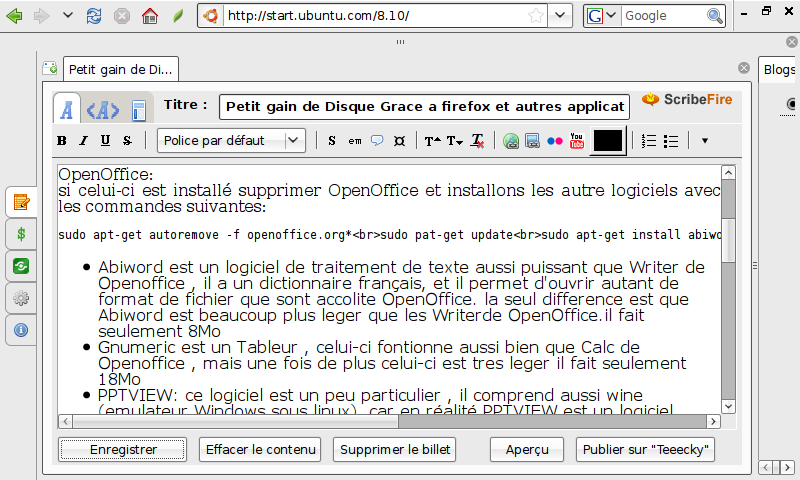This screenshot has height=480, width=800.
Task: Insert a numbered list
Action: point(649,141)
